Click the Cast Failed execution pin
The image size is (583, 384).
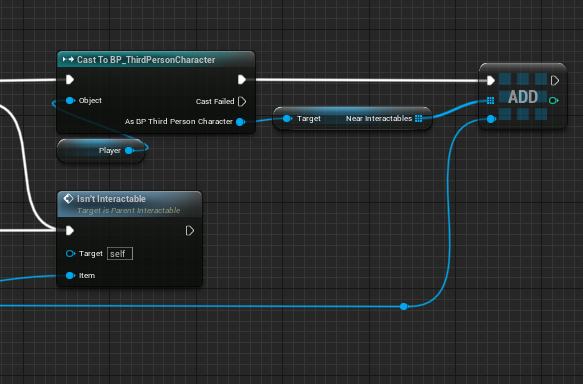click(x=242, y=101)
